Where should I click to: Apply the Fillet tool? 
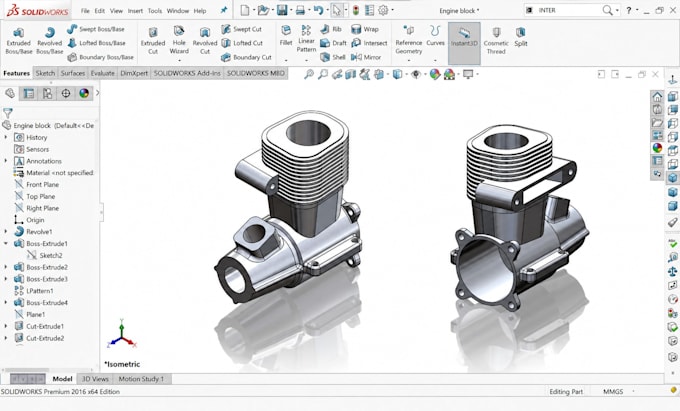(286, 36)
